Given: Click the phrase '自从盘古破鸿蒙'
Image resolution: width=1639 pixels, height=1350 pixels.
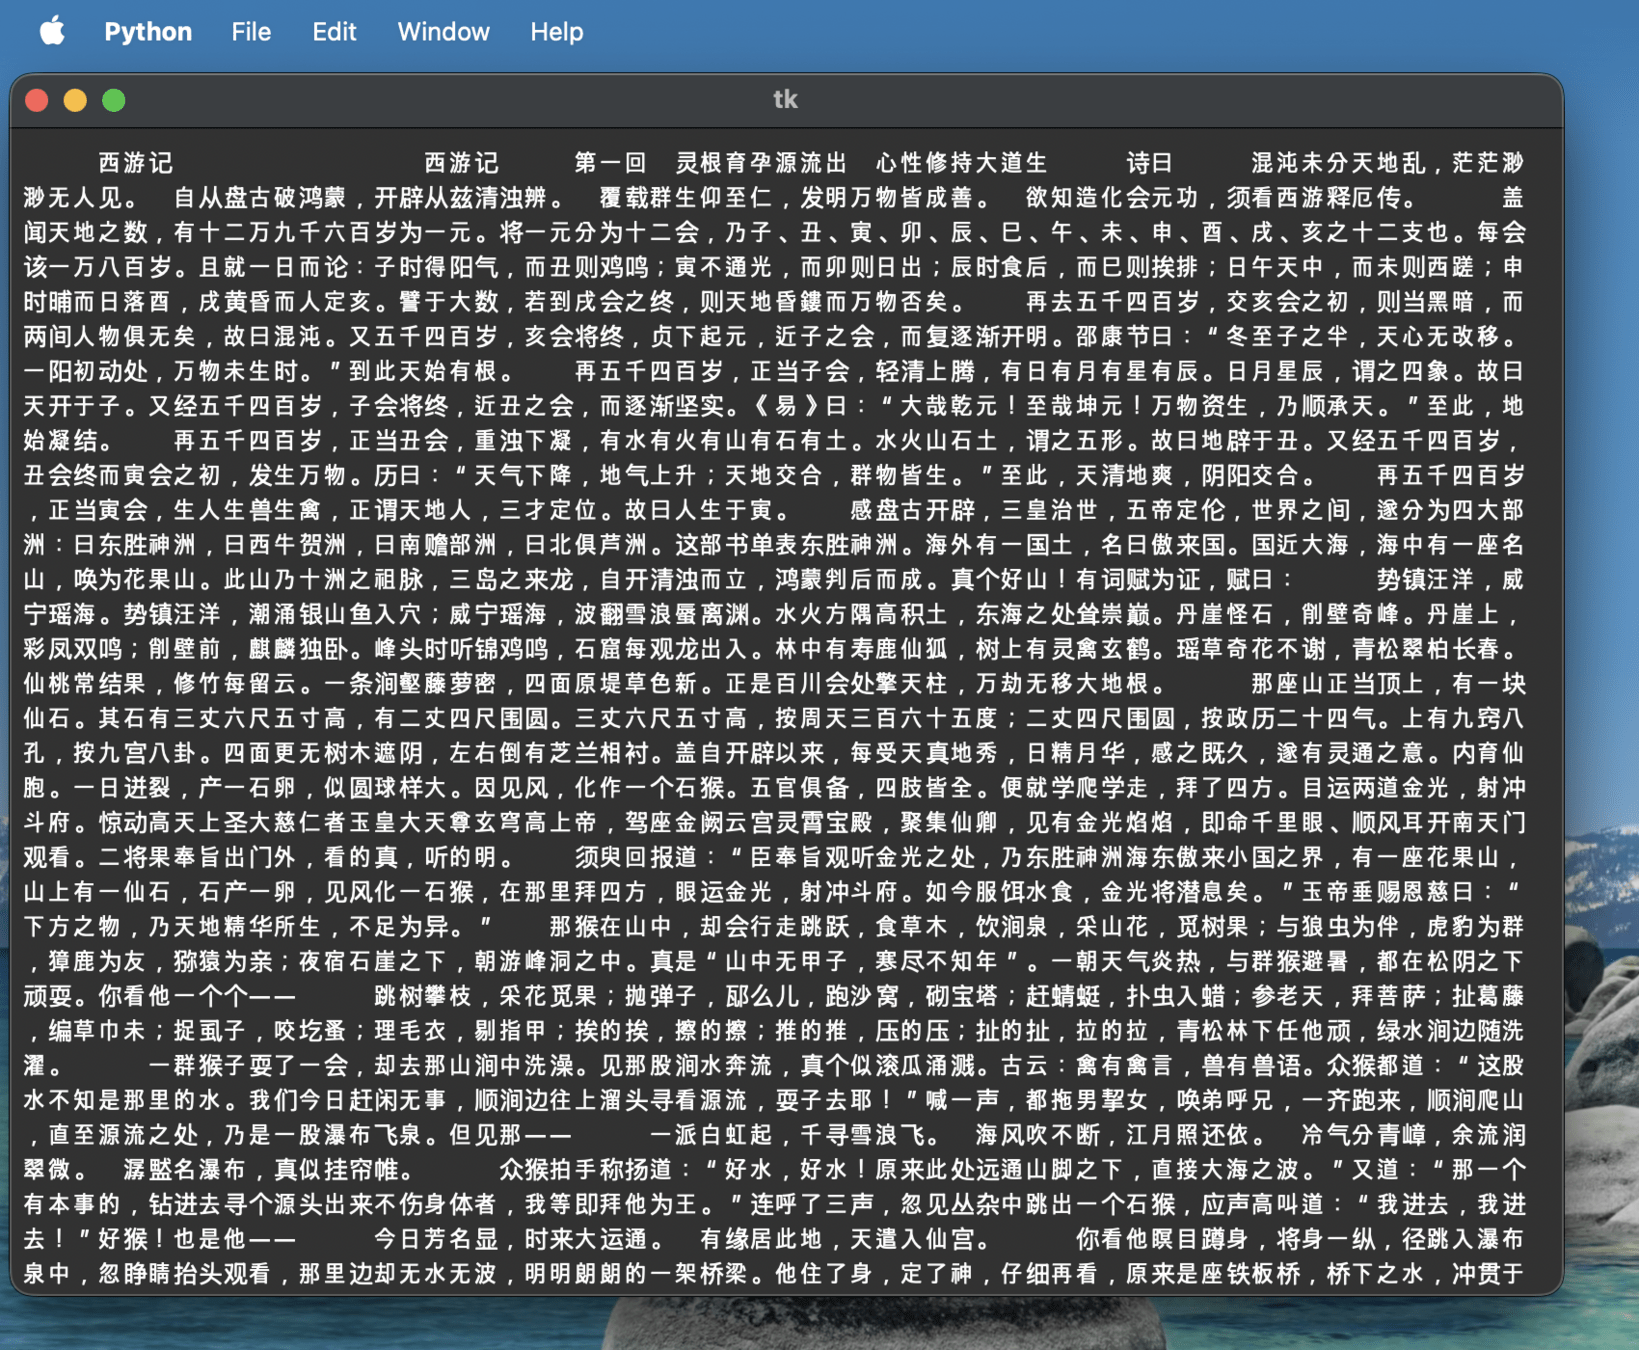Looking at the screenshot, I should click(x=260, y=198).
